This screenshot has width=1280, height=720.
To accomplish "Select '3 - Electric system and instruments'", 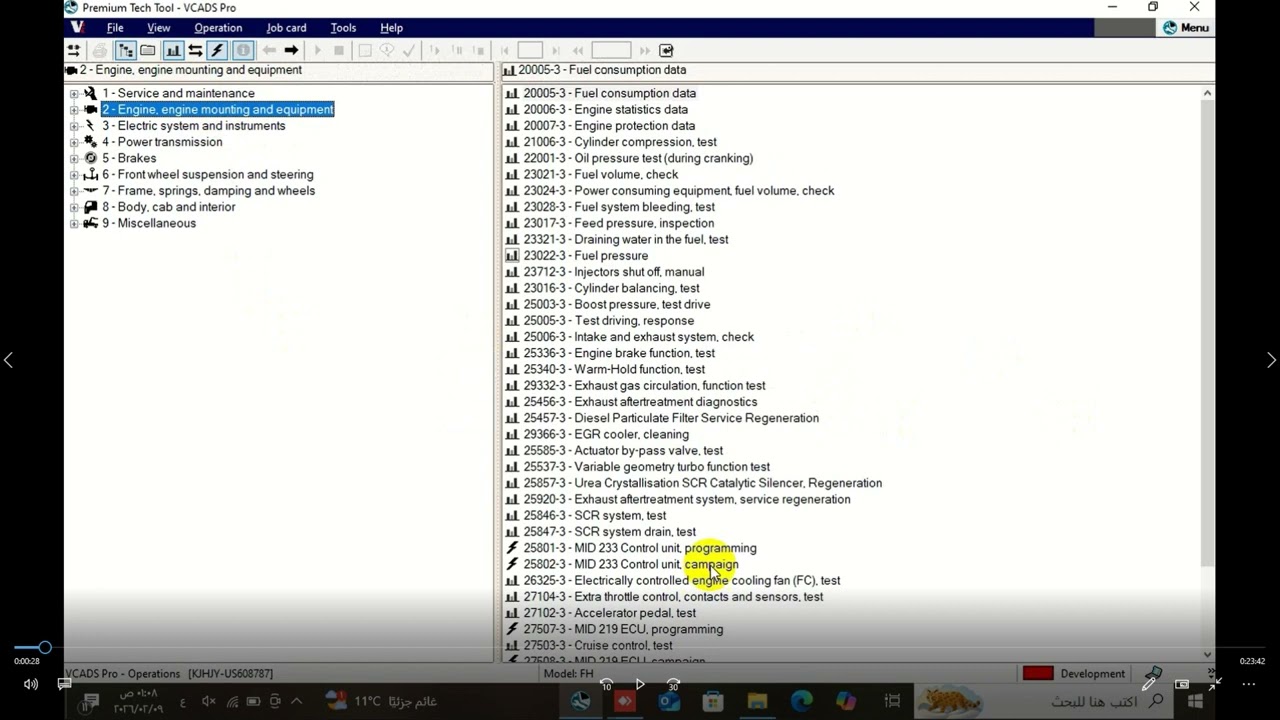I will tap(194, 126).
